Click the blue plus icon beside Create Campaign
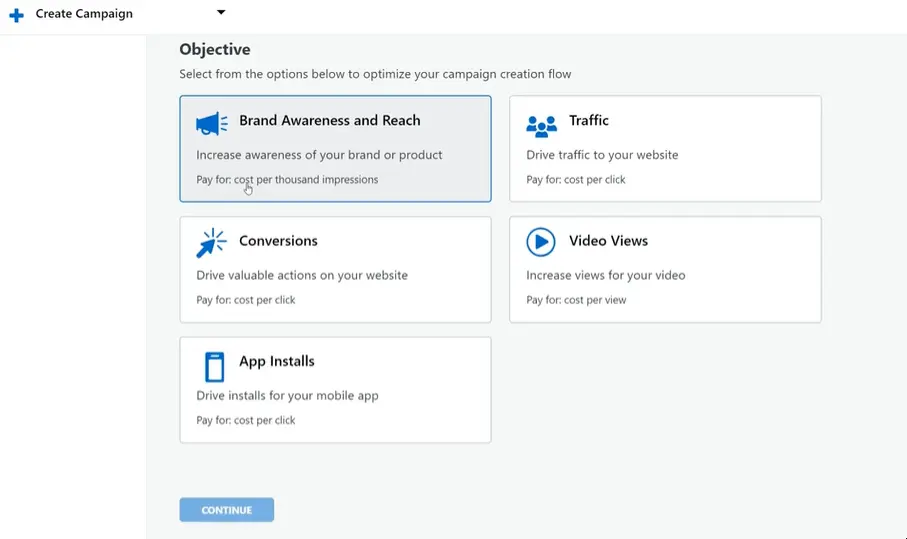 pyautogui.click(x=16, y=15)
